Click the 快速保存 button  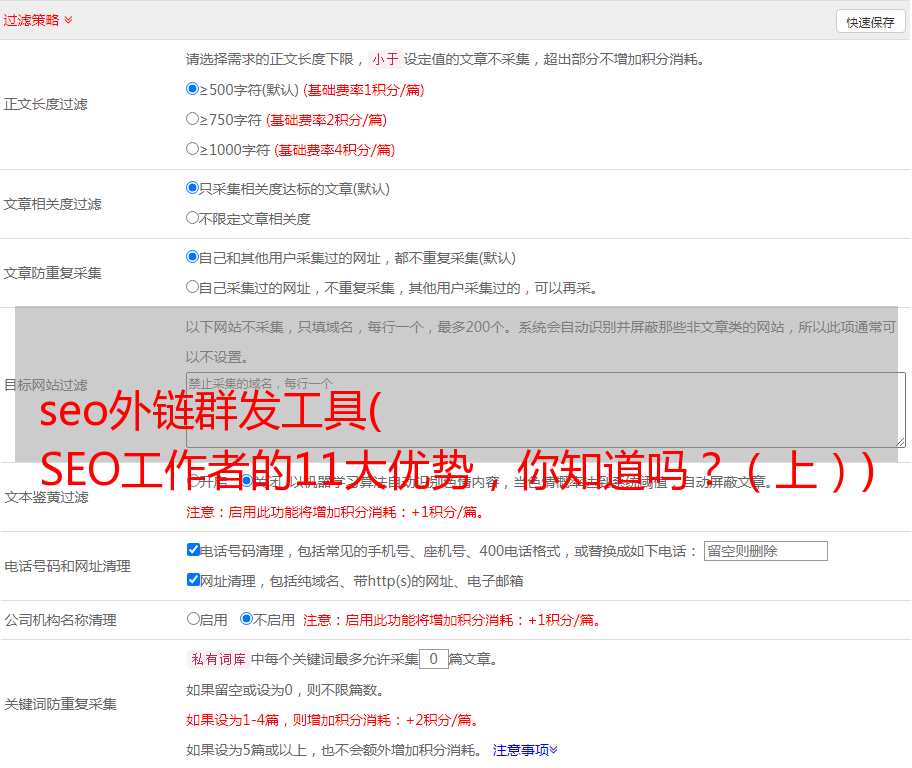870,22
